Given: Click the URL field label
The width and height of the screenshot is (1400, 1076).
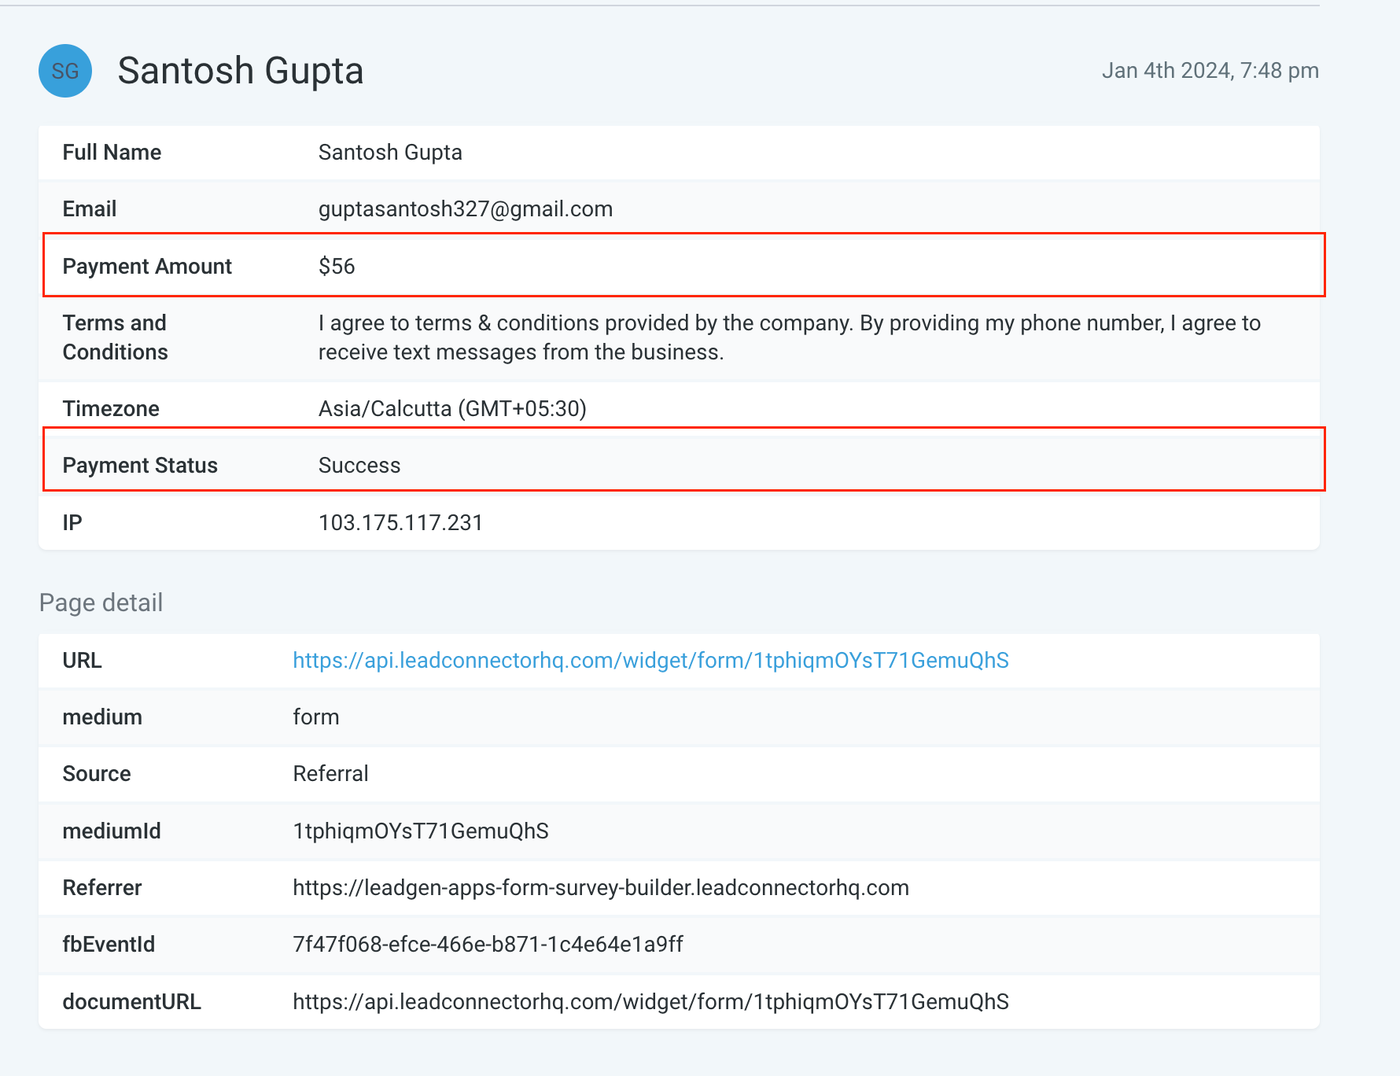Looking at the screenshot, I should click(x=82, y=661).
